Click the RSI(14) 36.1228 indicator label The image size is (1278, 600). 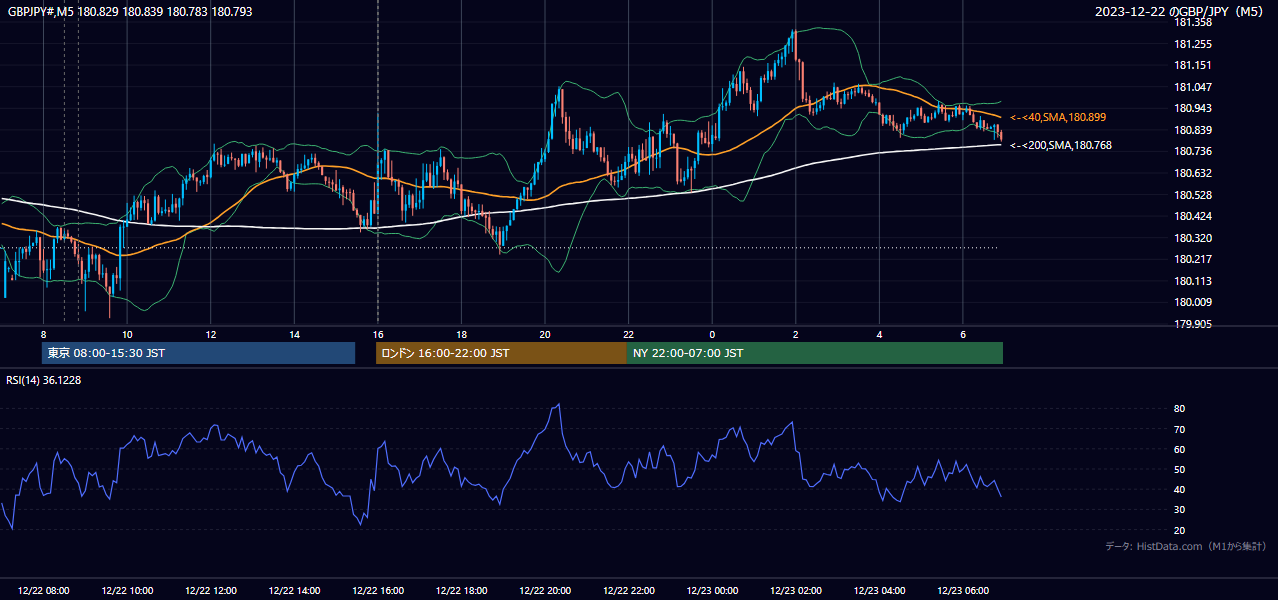click(44, 380)
